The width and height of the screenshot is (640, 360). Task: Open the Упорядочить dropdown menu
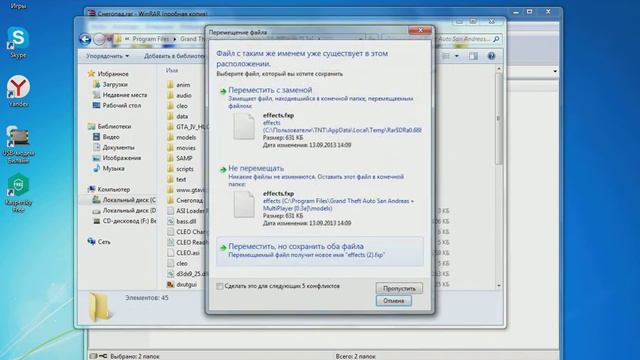[x=107, y=56]
